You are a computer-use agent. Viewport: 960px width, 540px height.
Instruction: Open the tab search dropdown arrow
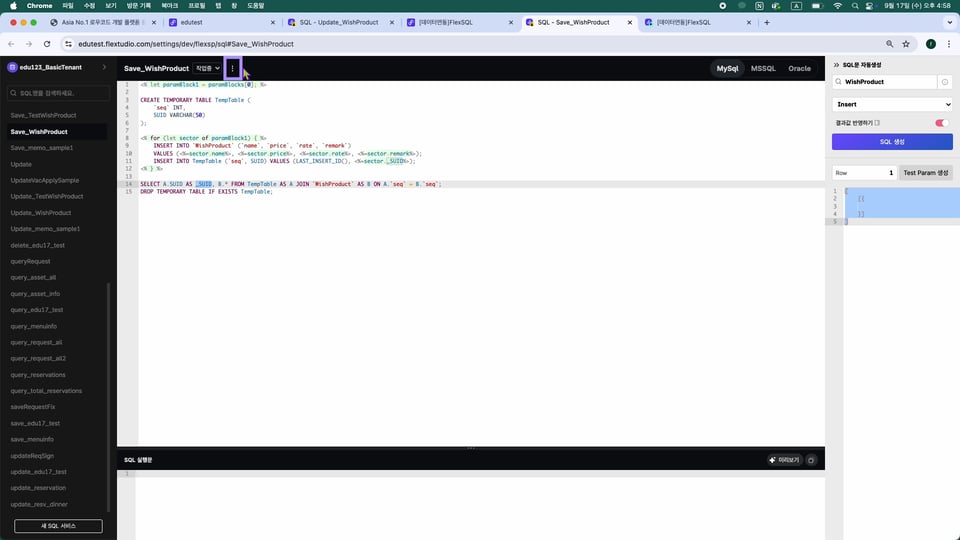pyautogui.click(x=949, y=23)
